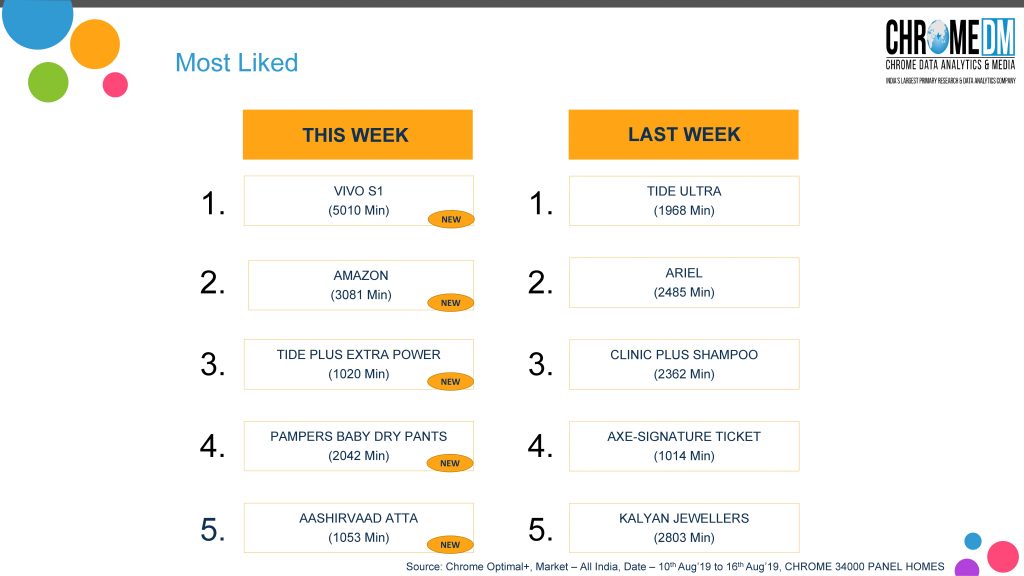The height and width of the screenshot is (576, 1024).
Task: Click the NEW badge on Amazon
Action: point(451,302)
